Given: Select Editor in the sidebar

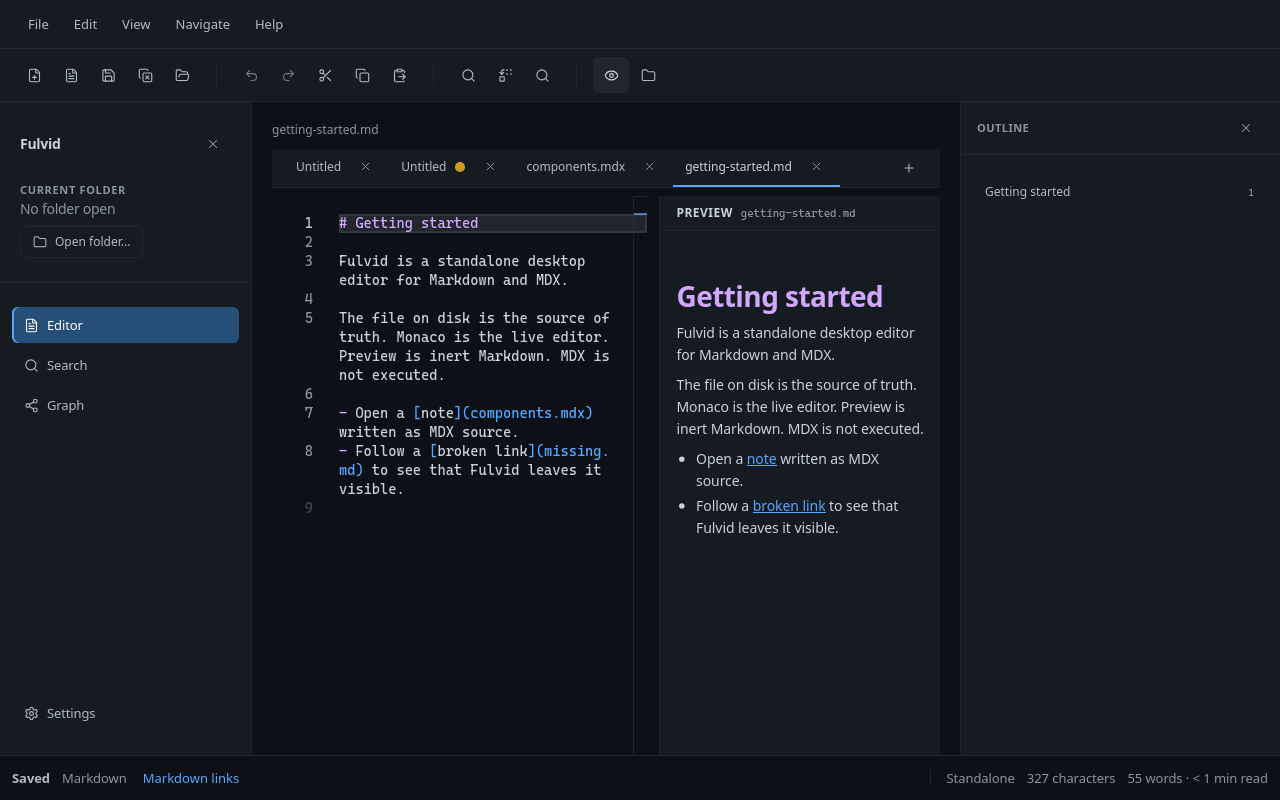Looking at the screenshot, I should [x=126, y=325].
